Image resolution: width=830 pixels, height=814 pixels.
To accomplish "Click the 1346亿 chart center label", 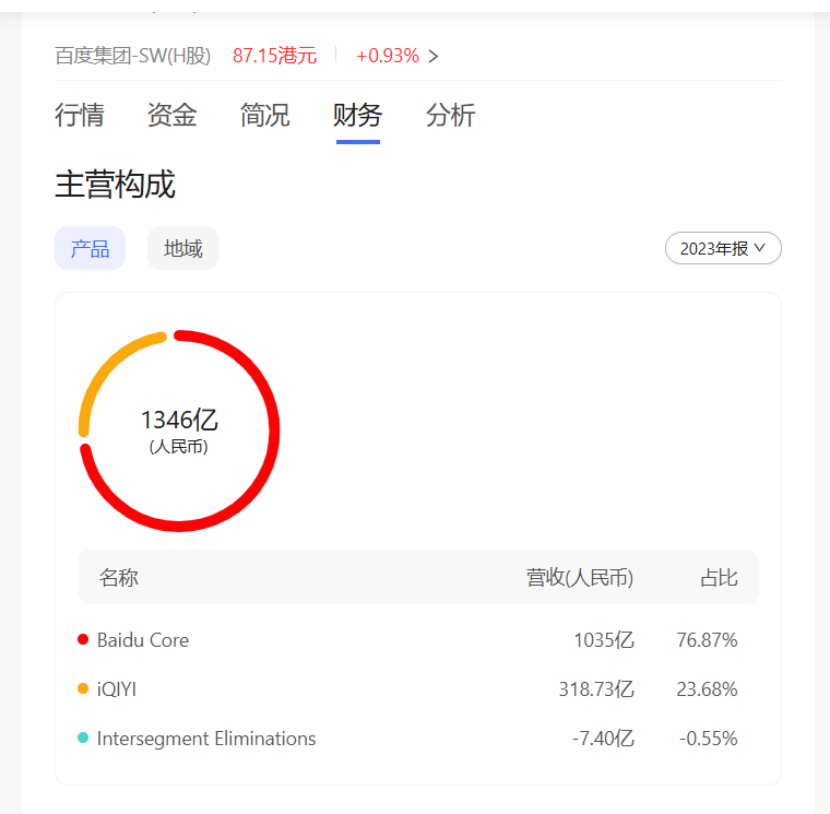I will pyautogui.click(x=180, y=421).
